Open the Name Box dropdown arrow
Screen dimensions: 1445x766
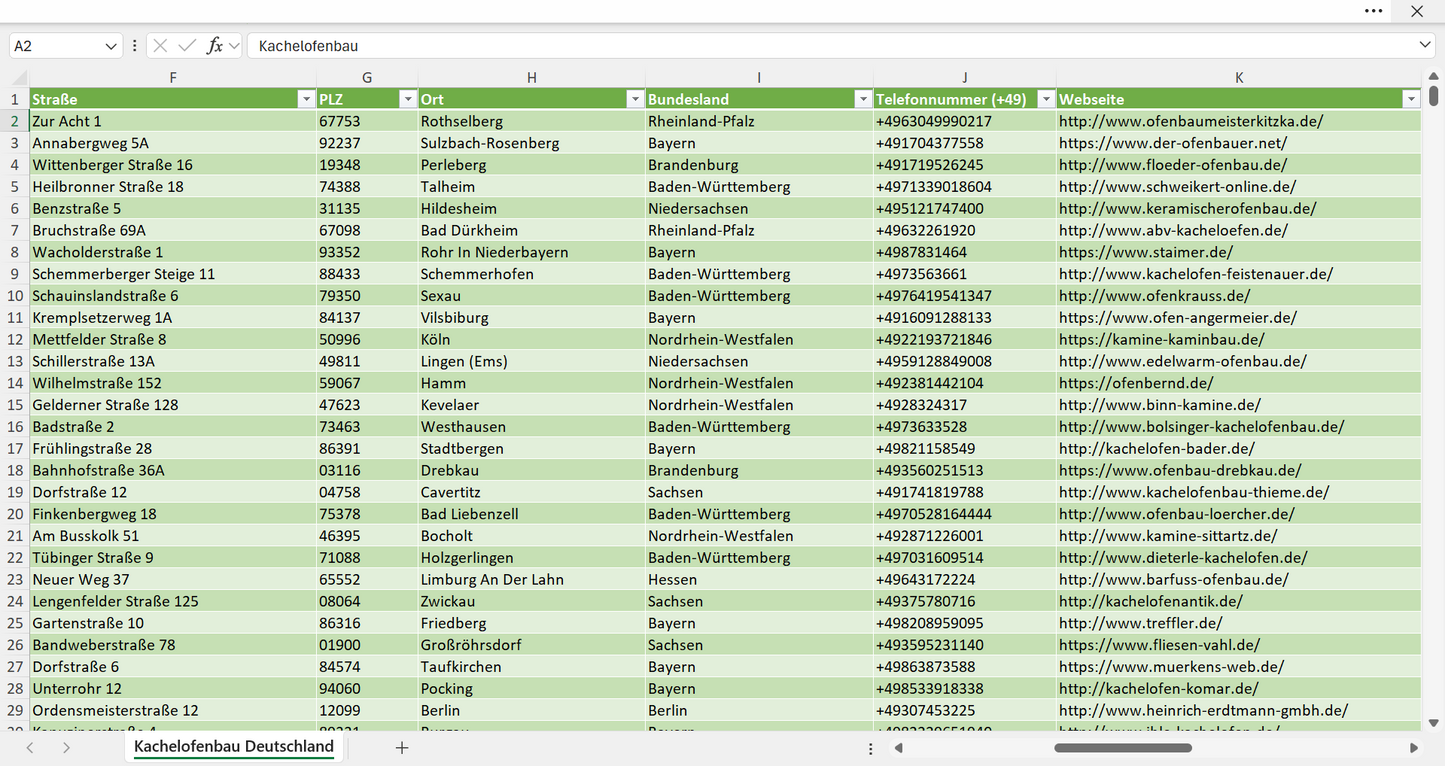[110, 46]
